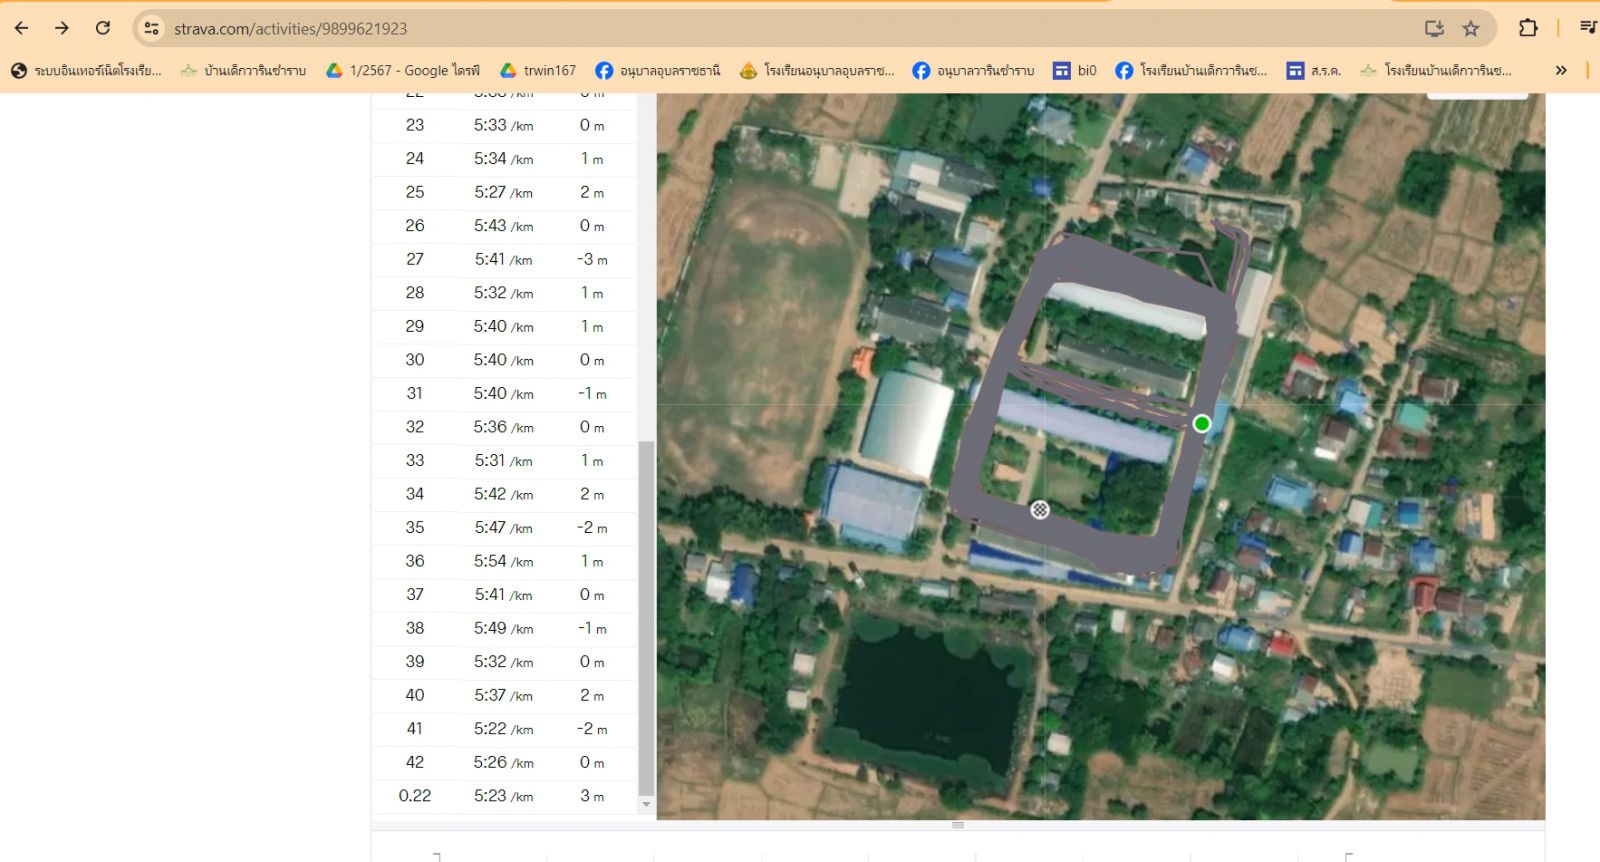Click the checkered finish marker on map
The image size is (1600, 862).
[1040, 510]
